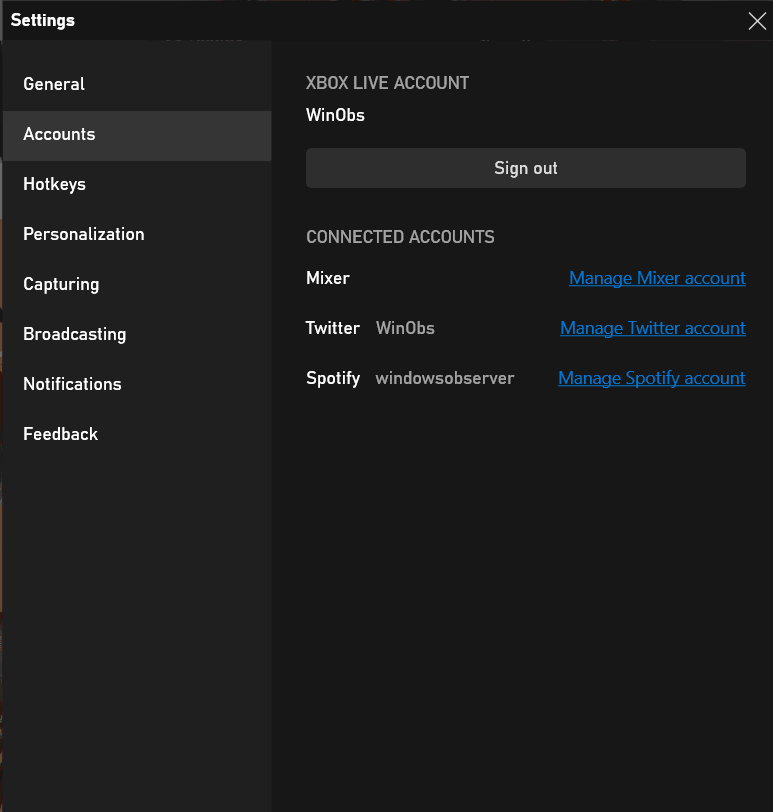This screenshot has height=812, width=773.
Task: Click the Settings window title
Action: (42, 21)
